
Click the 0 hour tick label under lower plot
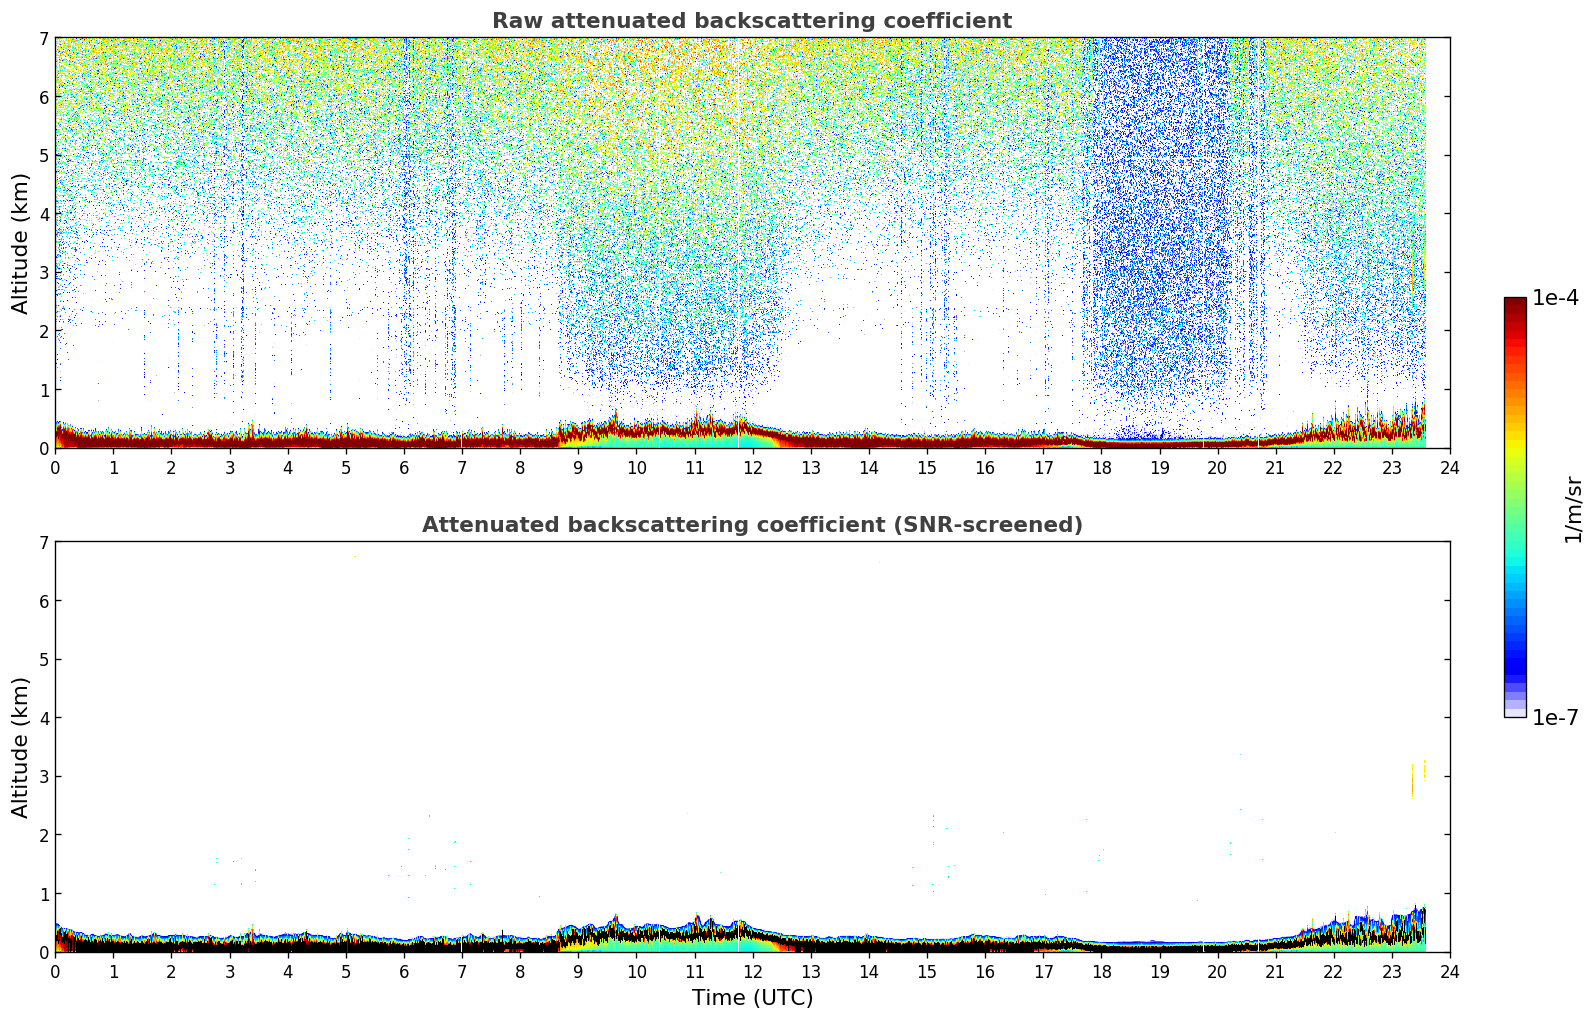[x=55, y=972]
